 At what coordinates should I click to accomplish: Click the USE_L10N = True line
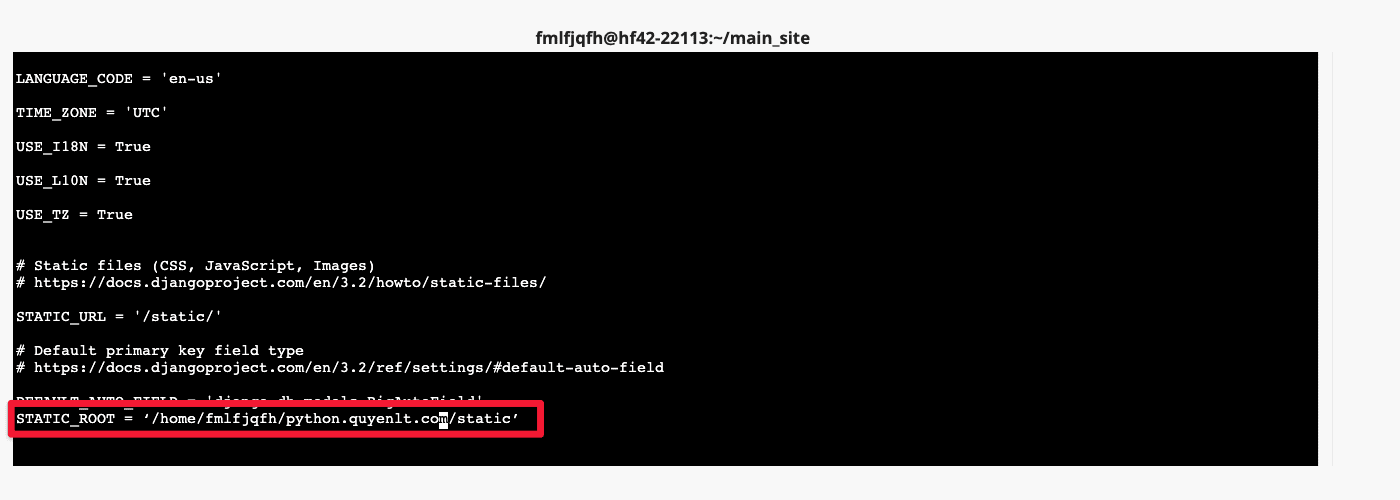click(x=83, y=180)
